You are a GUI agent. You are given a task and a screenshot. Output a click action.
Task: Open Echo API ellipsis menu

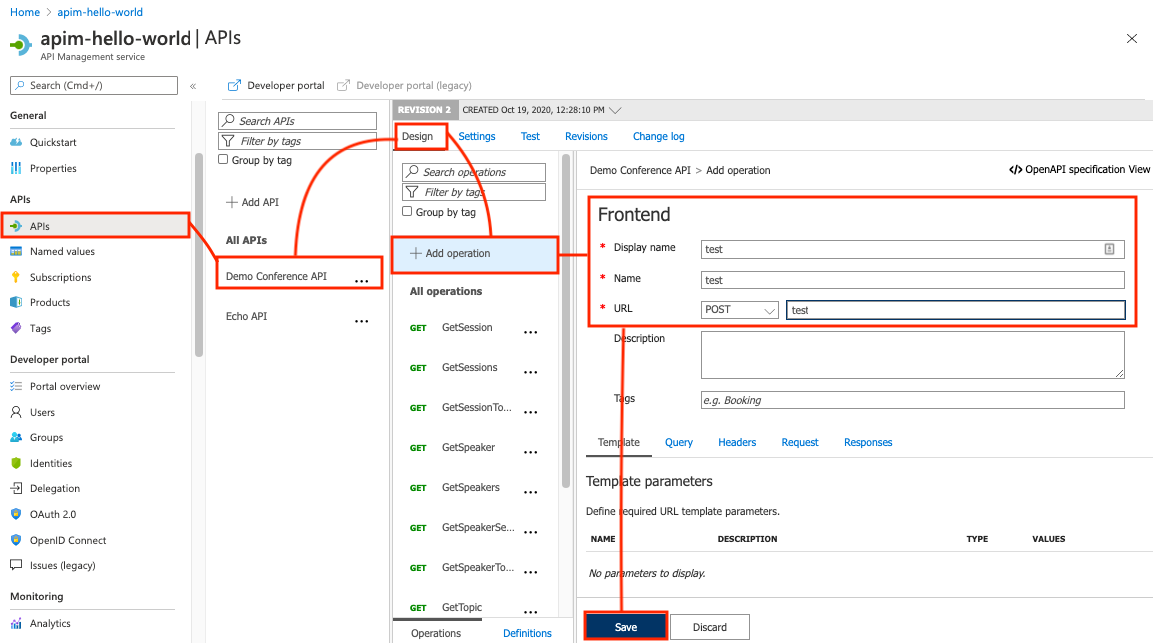(x=362, y=321)
